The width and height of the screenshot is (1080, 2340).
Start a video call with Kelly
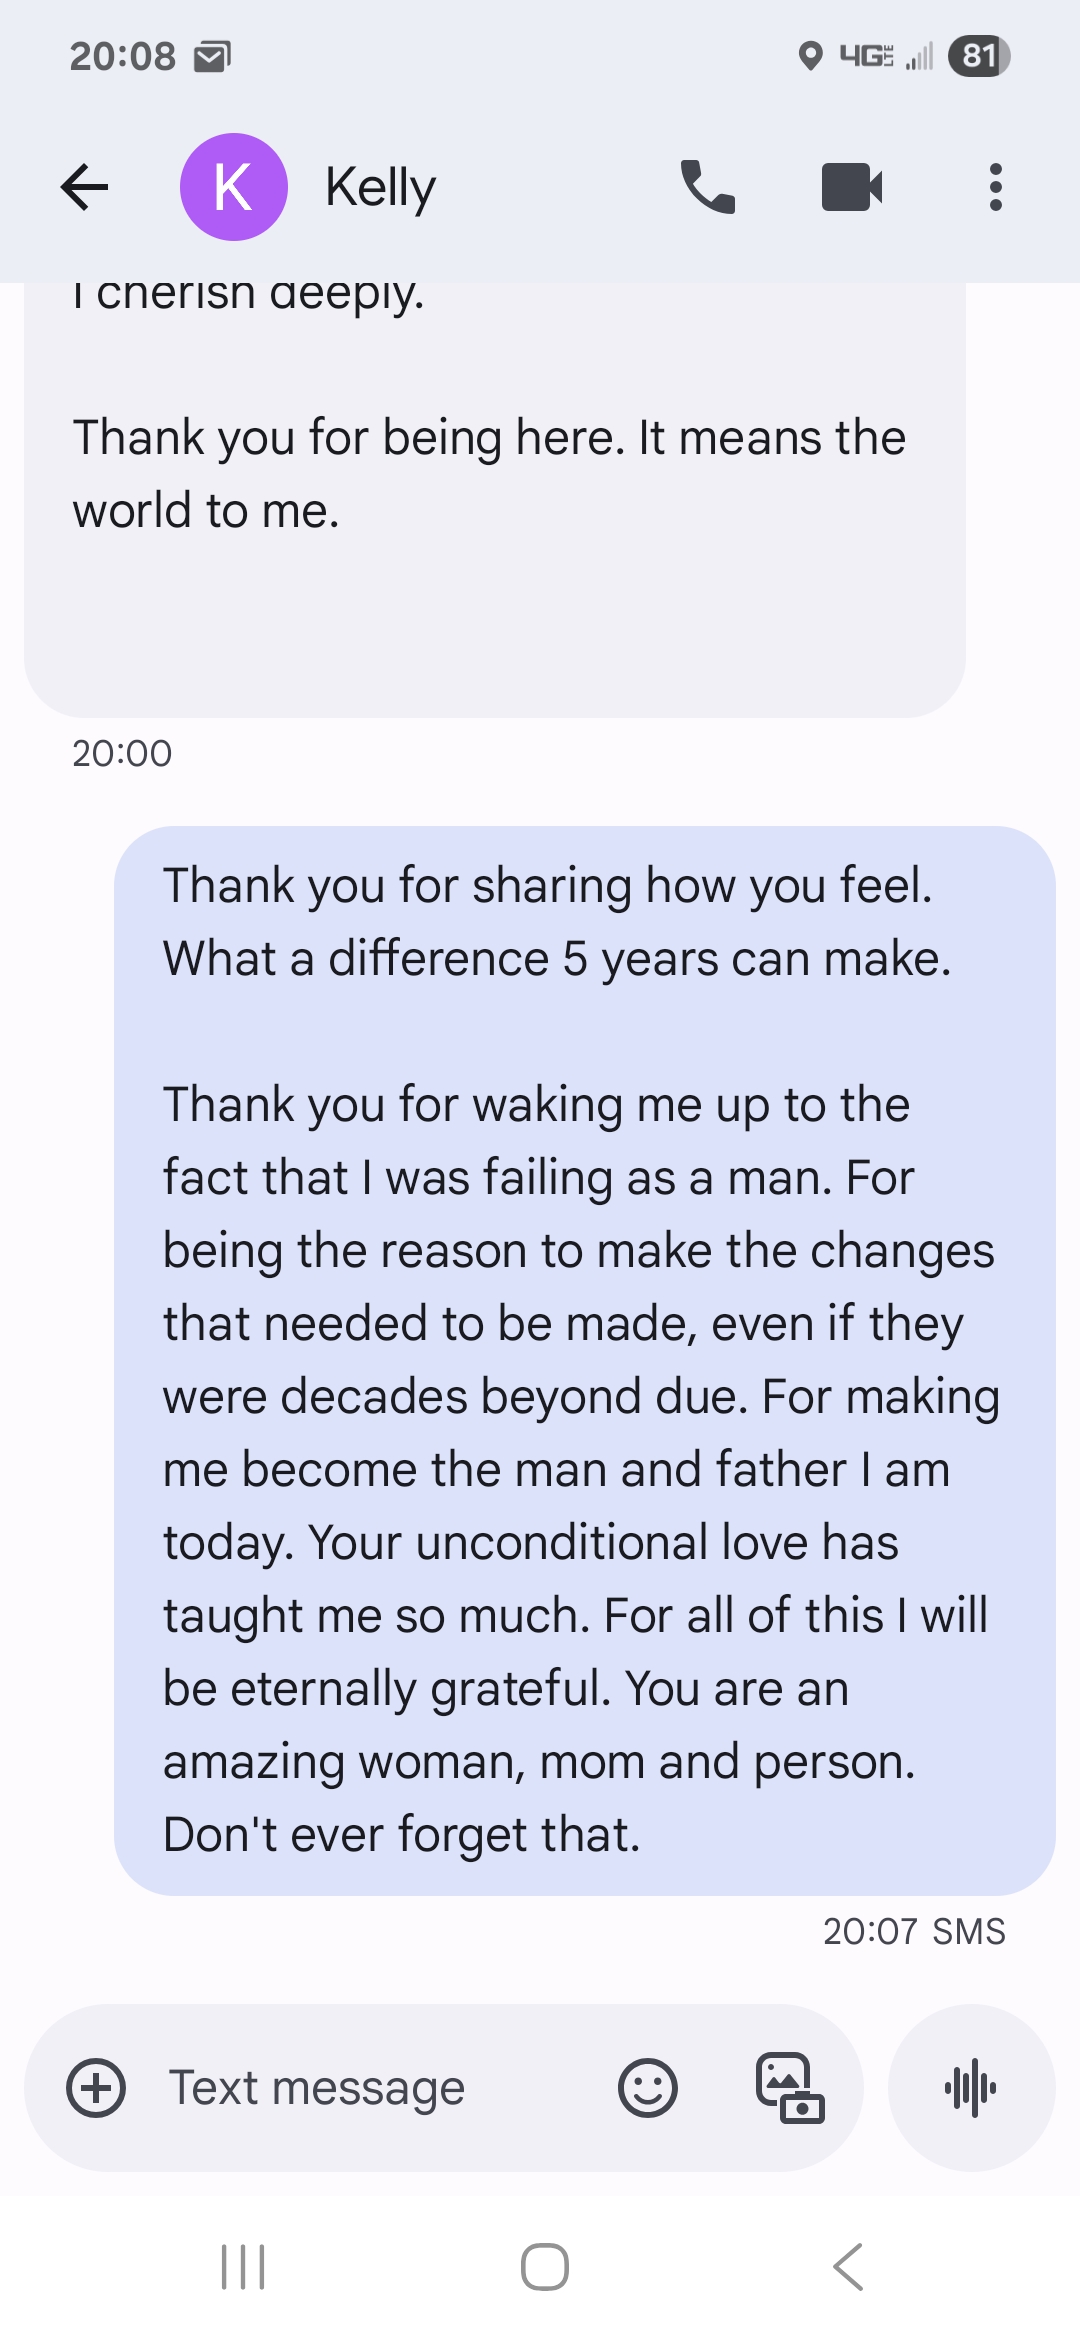pos(851,187)
